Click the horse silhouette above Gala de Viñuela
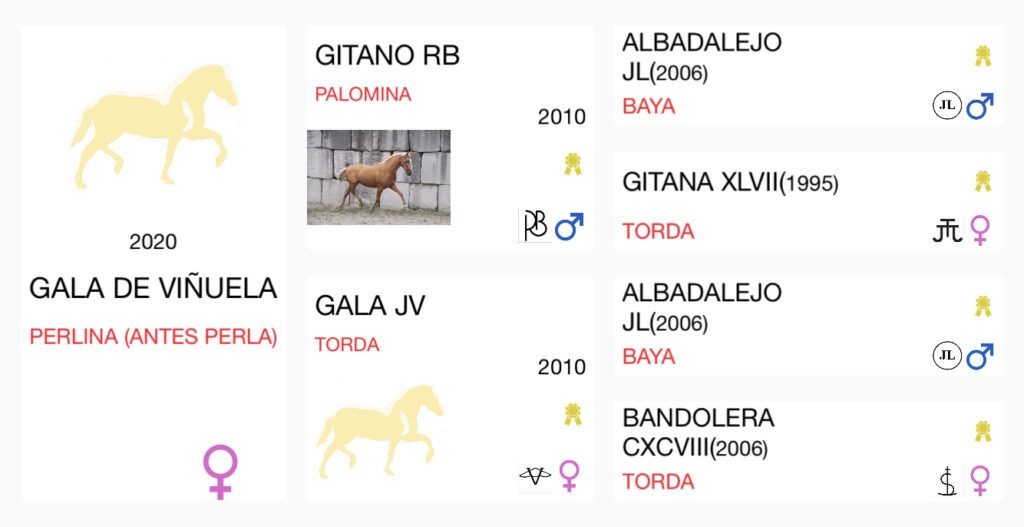 [155, 125]
